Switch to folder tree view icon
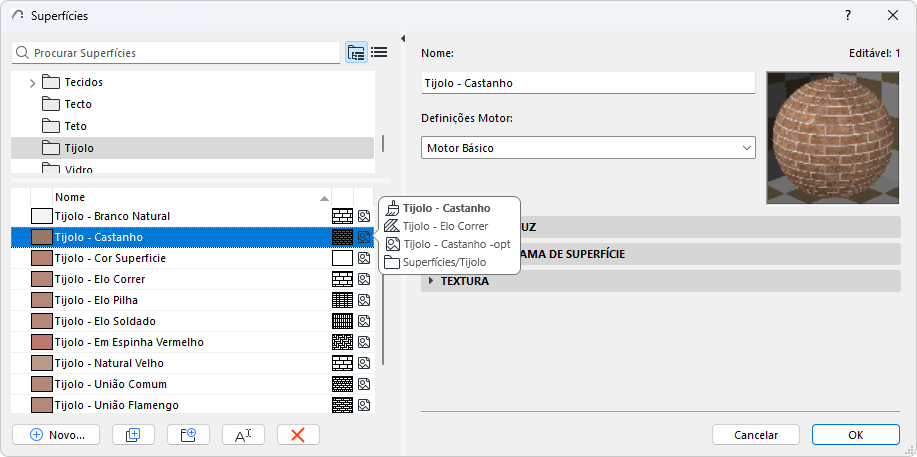The image size is (917, 457). [356, 53]
